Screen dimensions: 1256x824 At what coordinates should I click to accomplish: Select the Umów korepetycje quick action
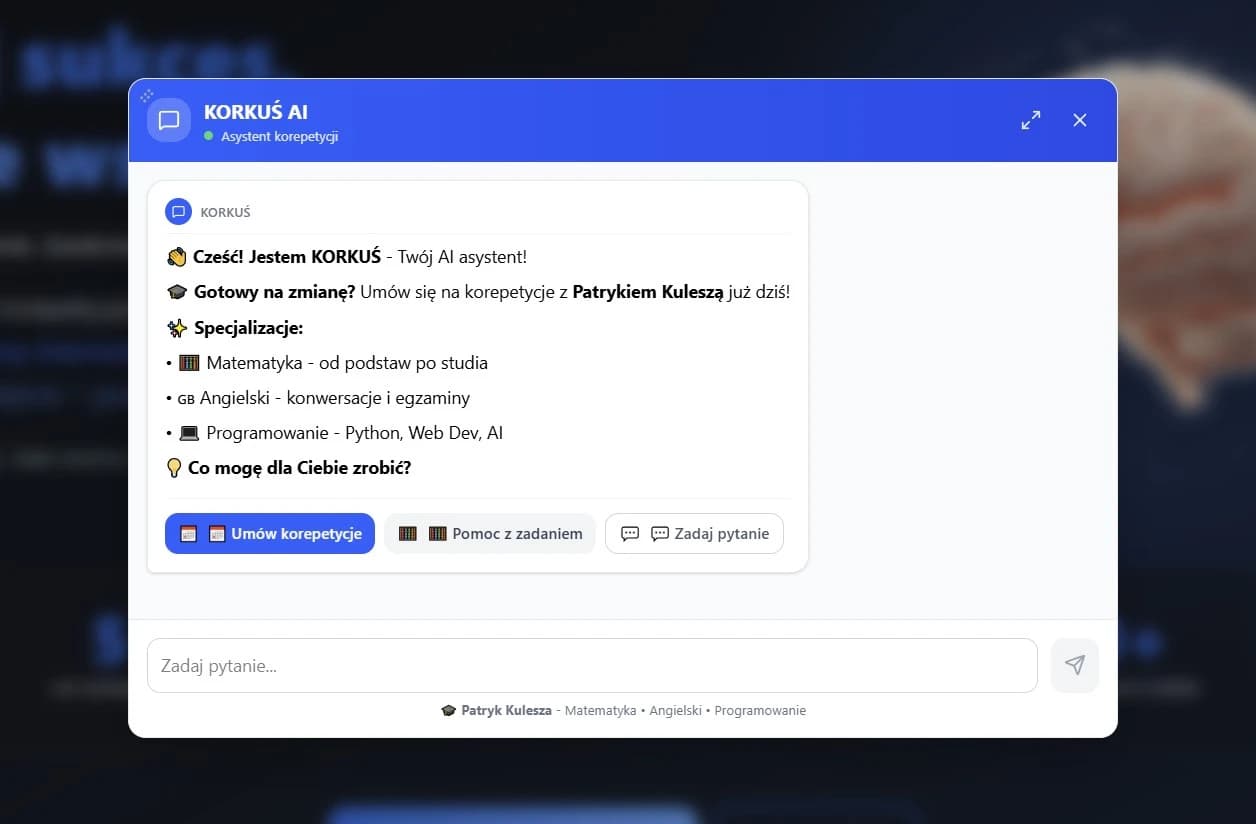pyautogui.click(x=269, y=533)
